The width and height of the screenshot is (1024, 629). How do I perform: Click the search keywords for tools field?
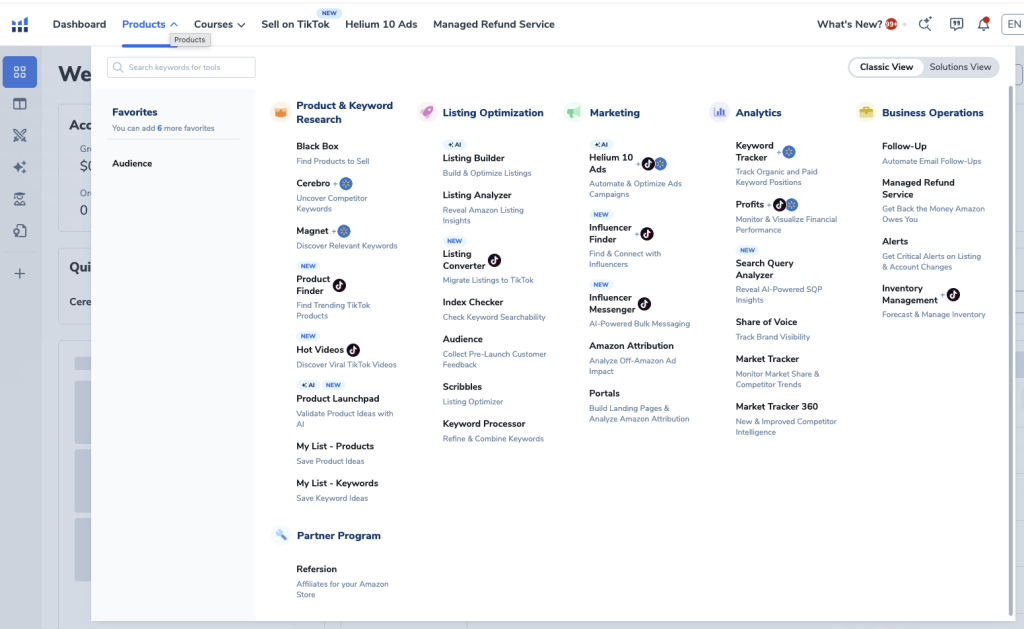click(x=182, y=67)
